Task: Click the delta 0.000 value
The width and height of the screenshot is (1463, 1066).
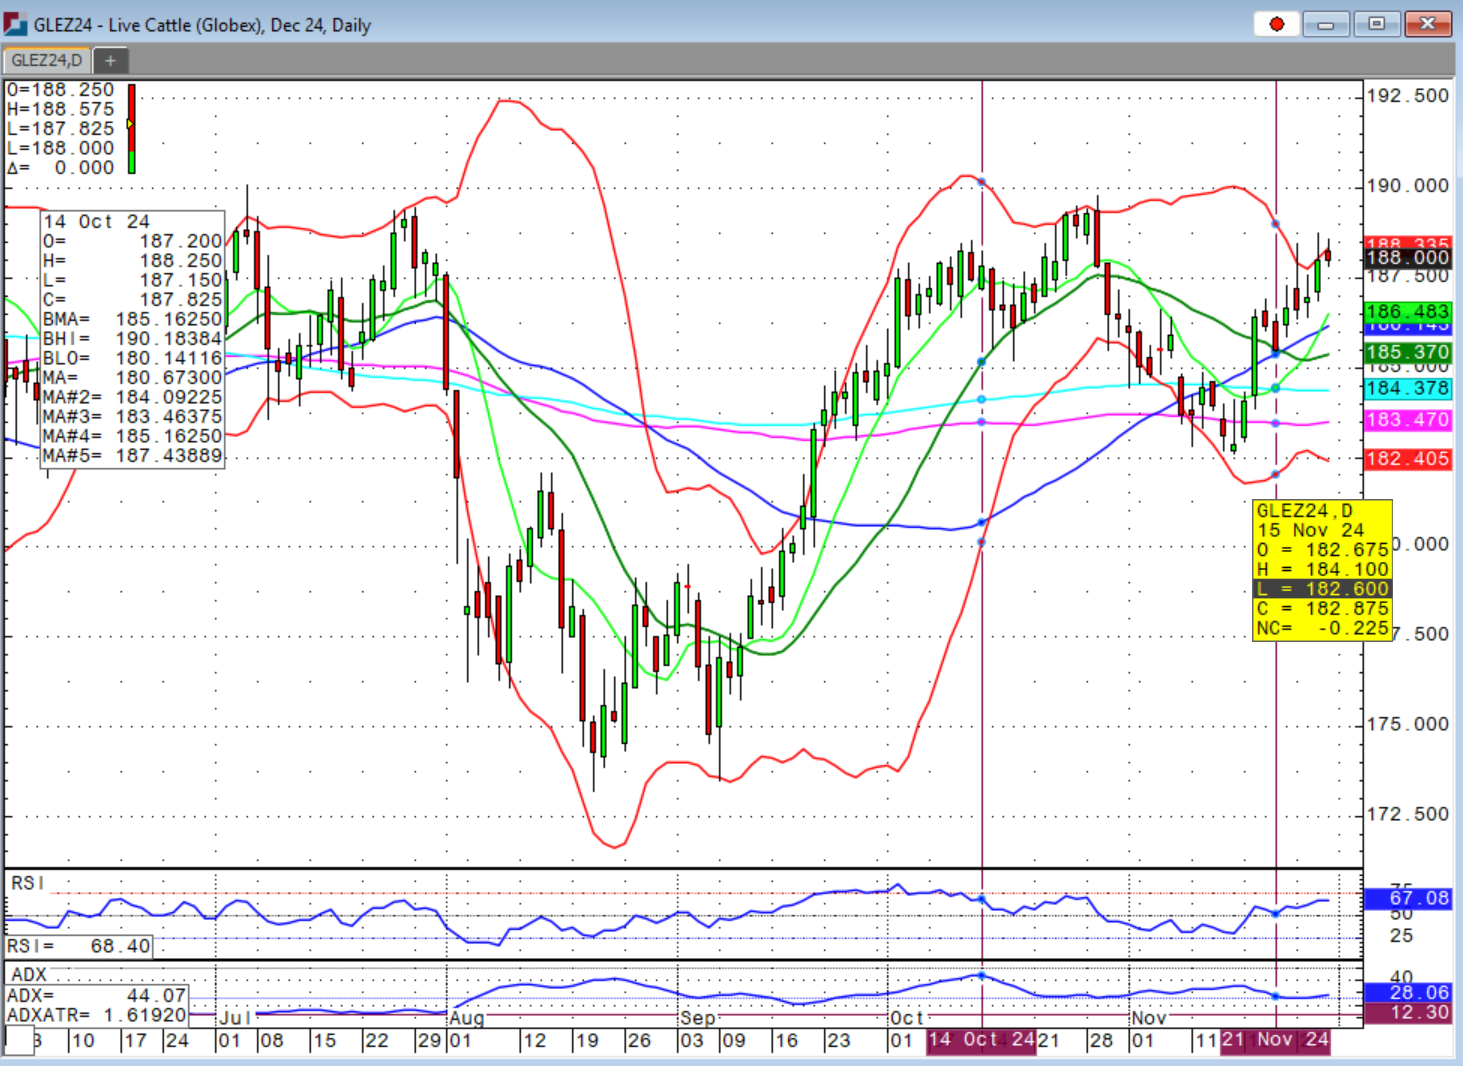Action: point(61,168)
